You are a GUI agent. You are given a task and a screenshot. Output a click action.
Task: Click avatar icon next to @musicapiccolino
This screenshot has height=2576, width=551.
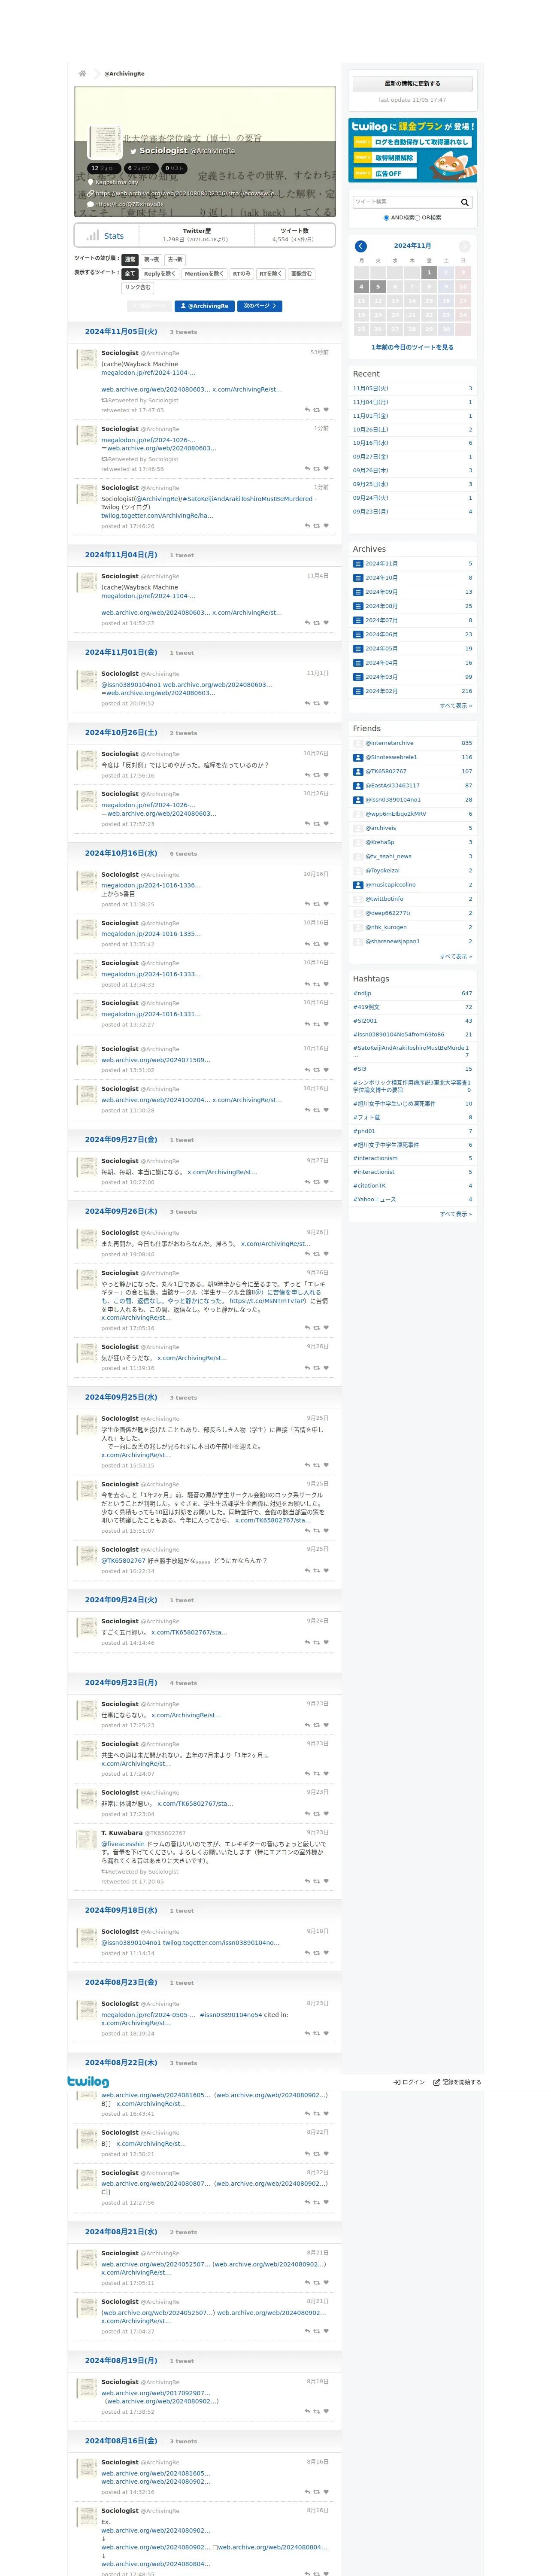point(358,885)
